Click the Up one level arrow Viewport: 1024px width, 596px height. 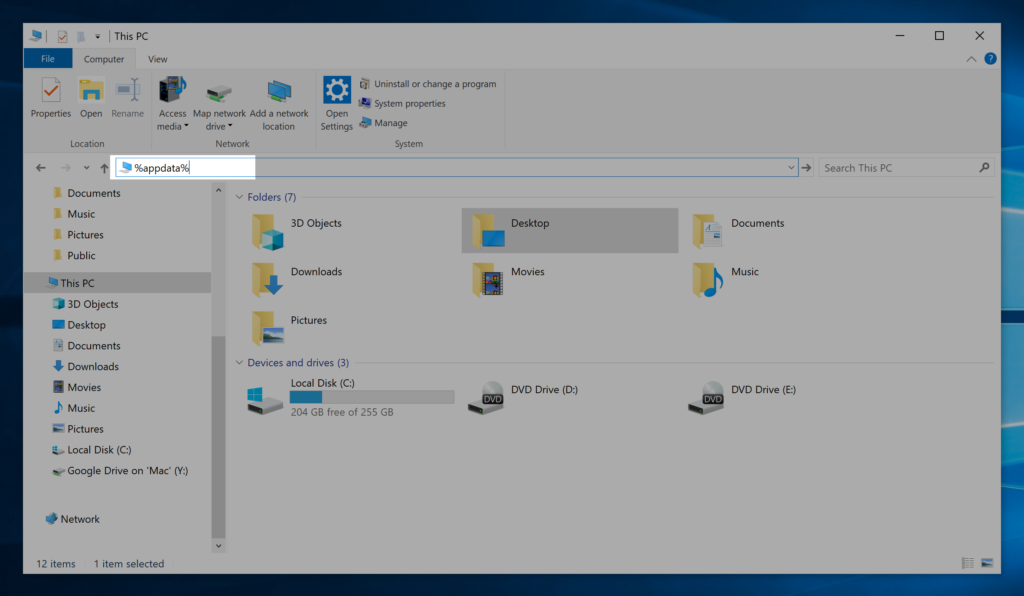point(104,168)
